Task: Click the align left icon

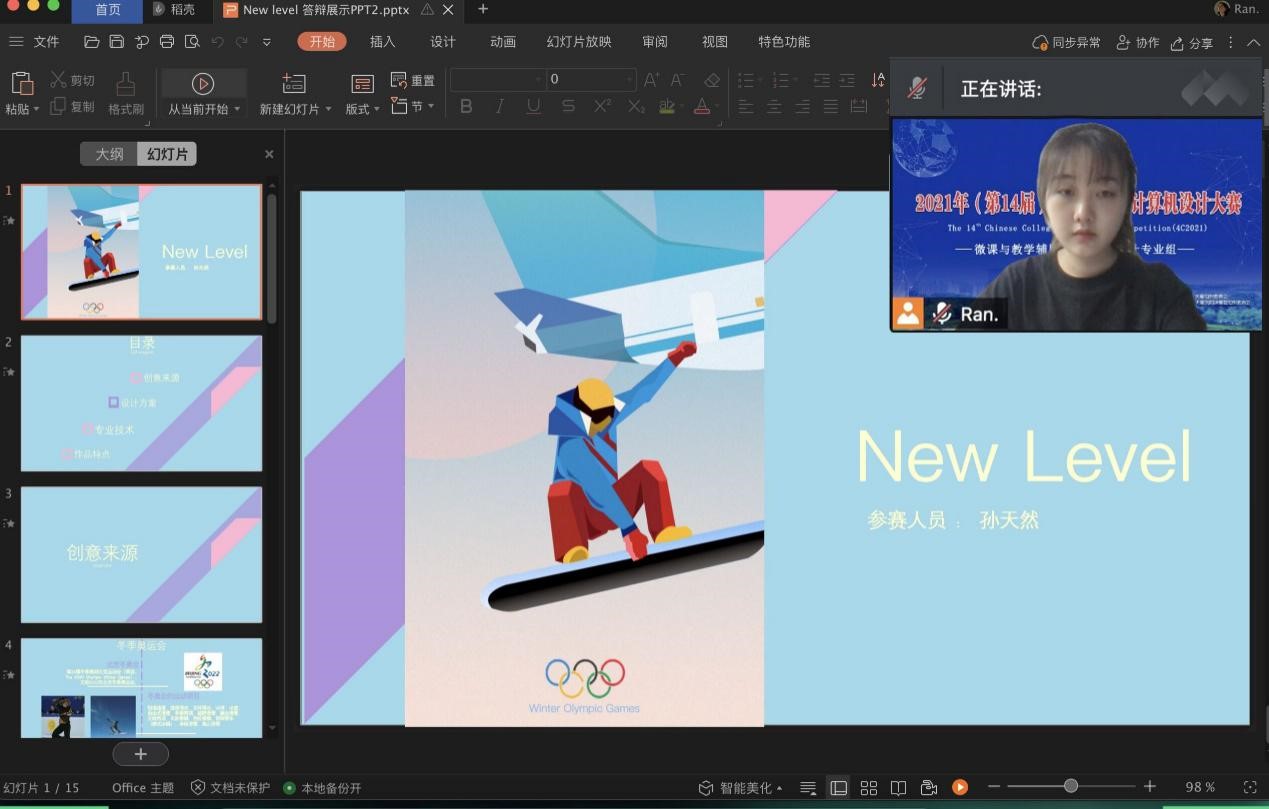Action: [x=746, y=106]
